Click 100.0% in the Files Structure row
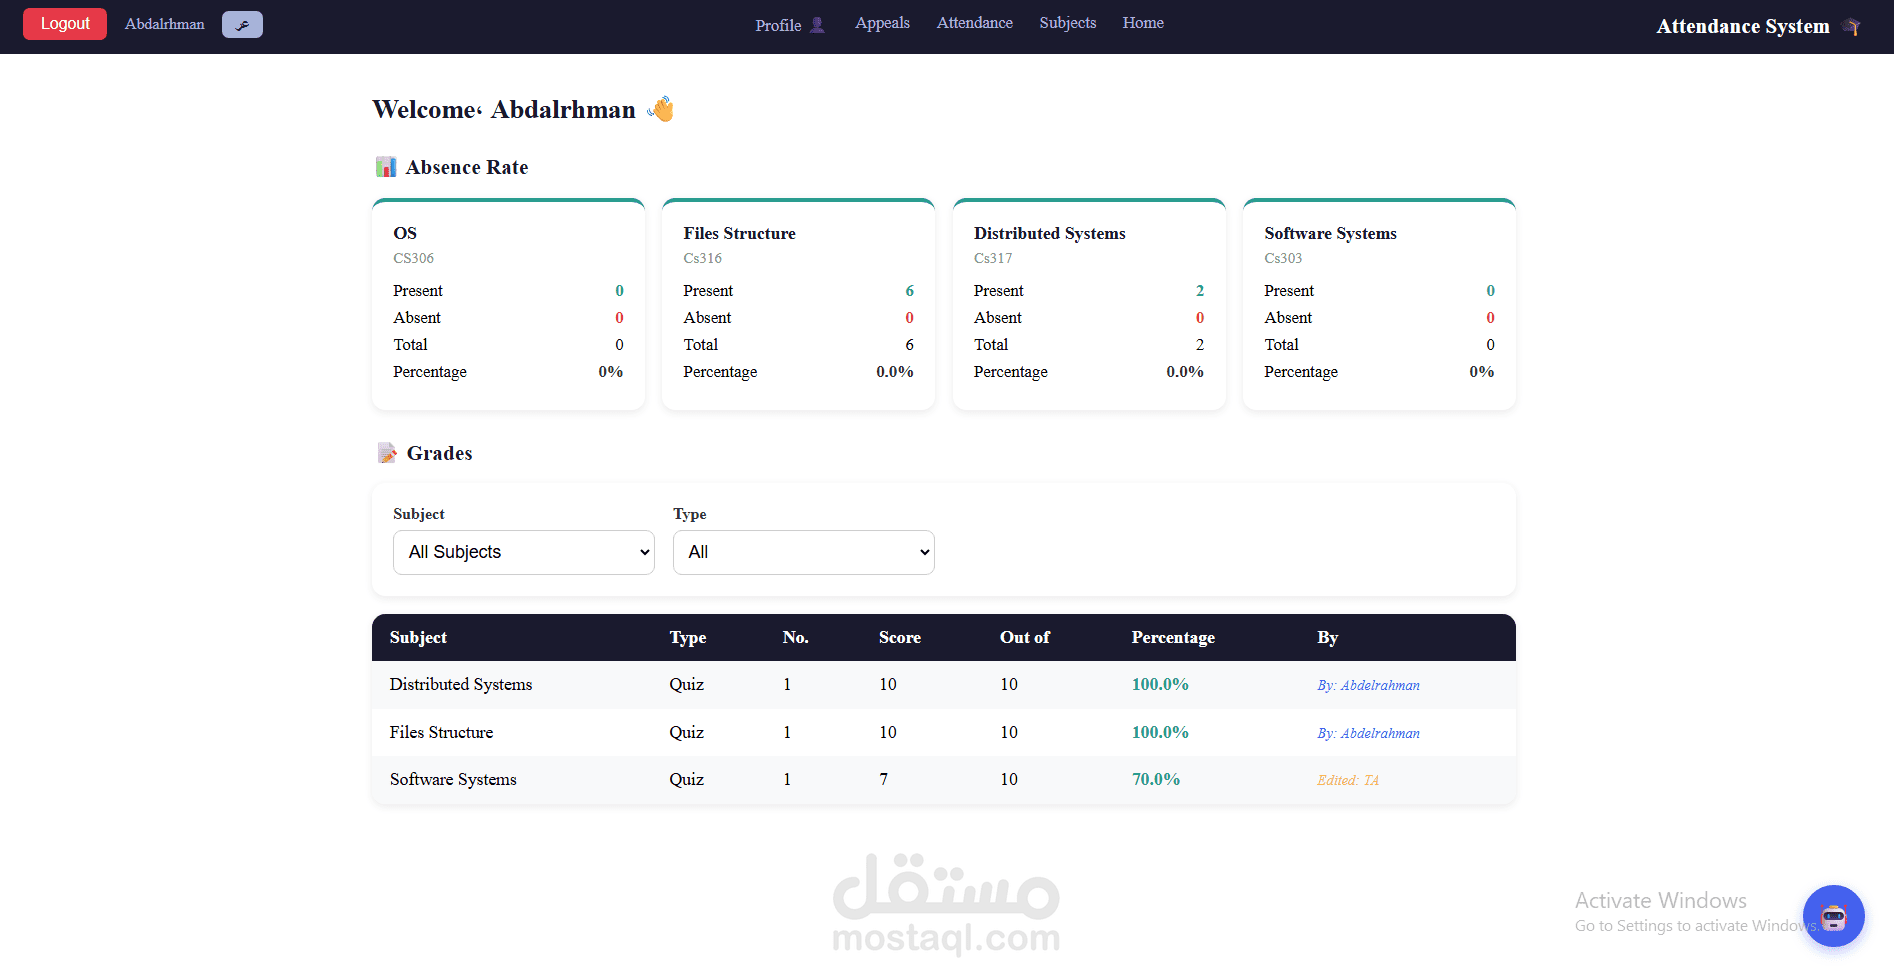Image resolution: width=1894 pixels, height=978 pixels. [1160, 733]
